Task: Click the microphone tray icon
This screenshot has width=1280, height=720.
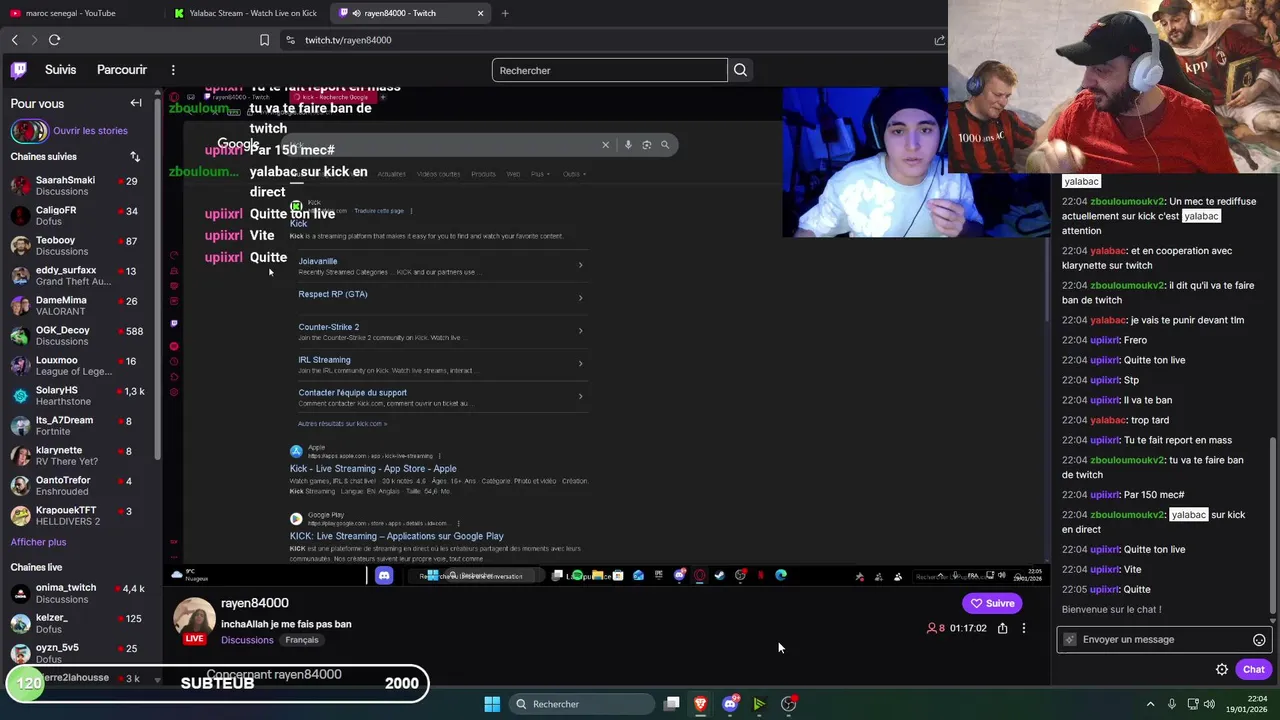Action: pos(1171,704)
